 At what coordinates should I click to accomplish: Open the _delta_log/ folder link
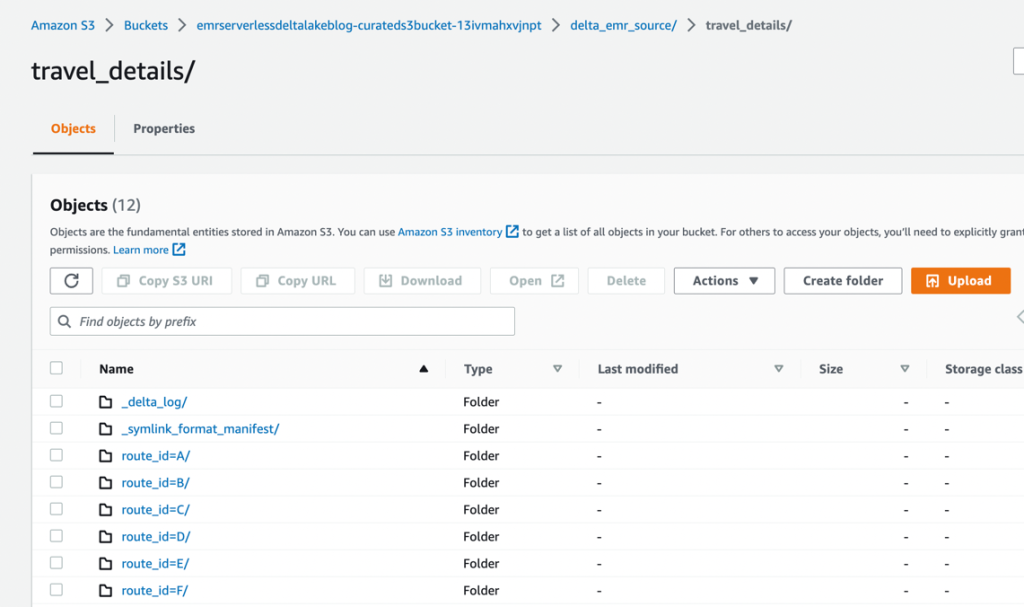154,402
